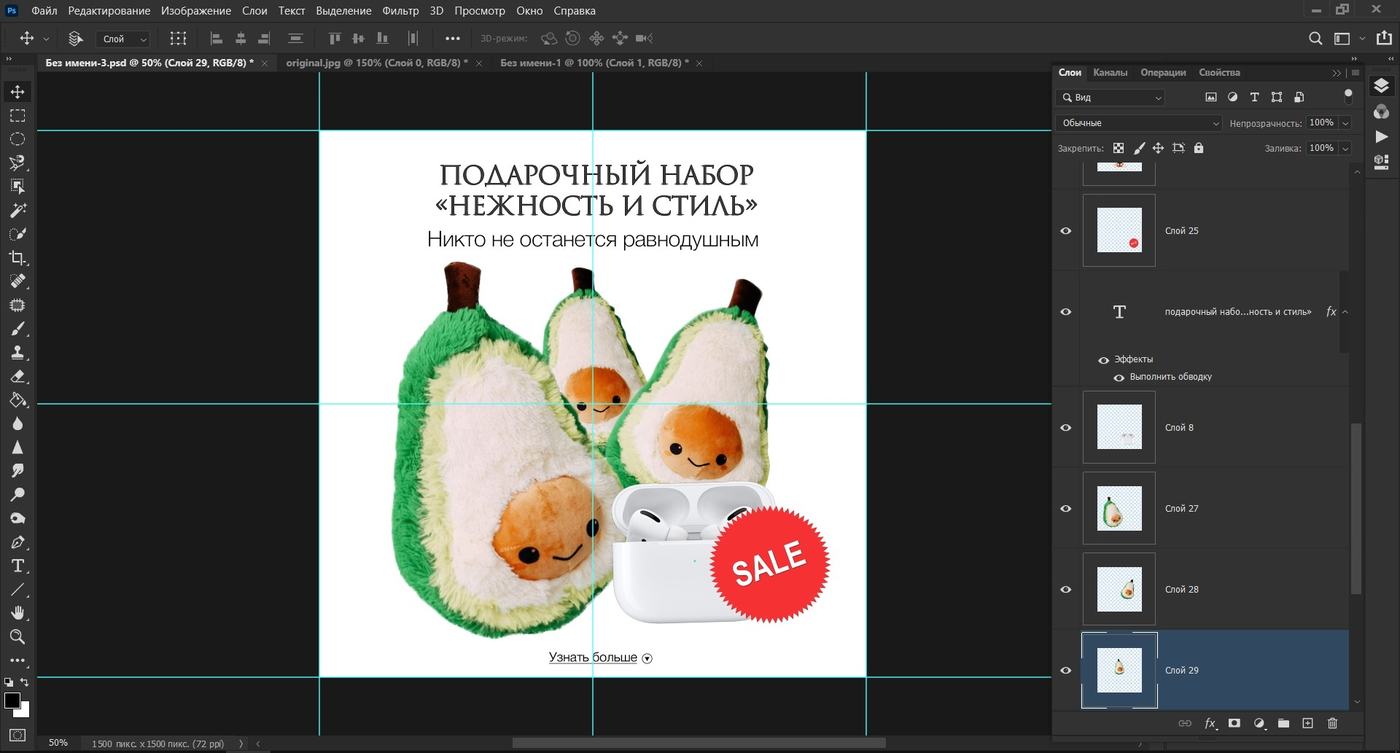Collapse the text layer effects fx arrow
The width and height of the screenshot is (1400, 753).
pos(1344,312)
